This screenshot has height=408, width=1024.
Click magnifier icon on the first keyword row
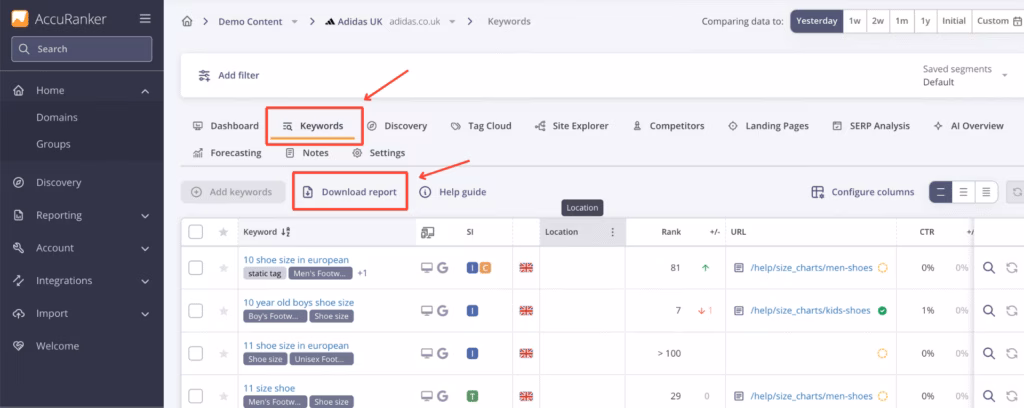(x=988, y=268)
